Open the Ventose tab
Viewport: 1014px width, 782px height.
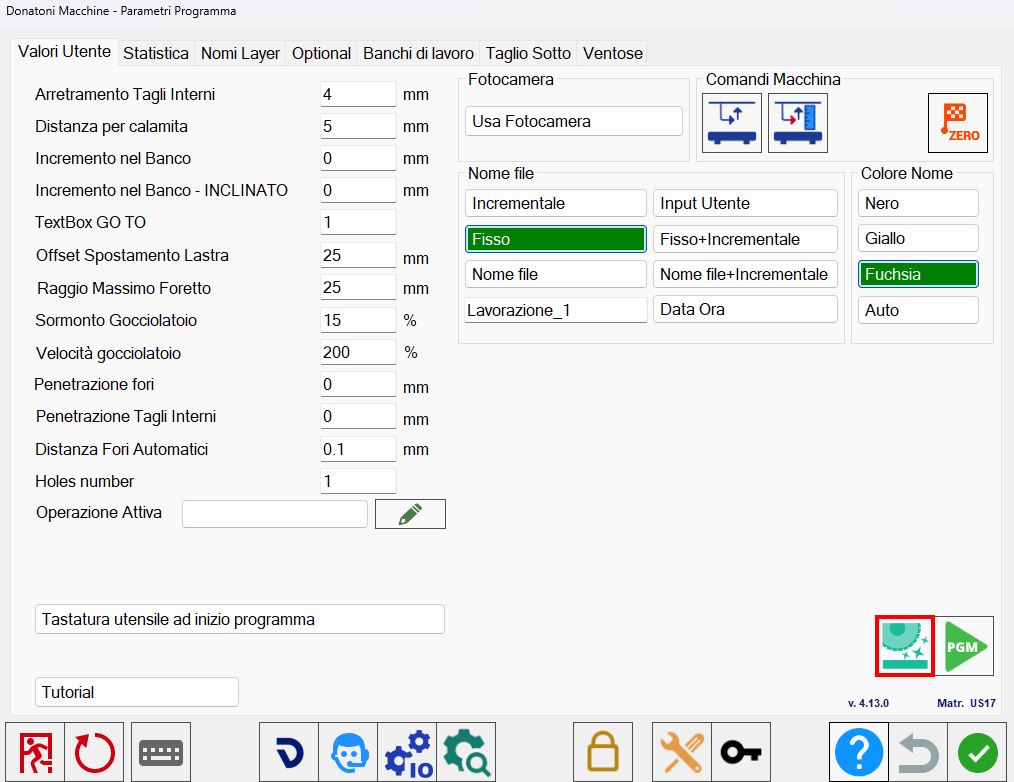point(613,53)
